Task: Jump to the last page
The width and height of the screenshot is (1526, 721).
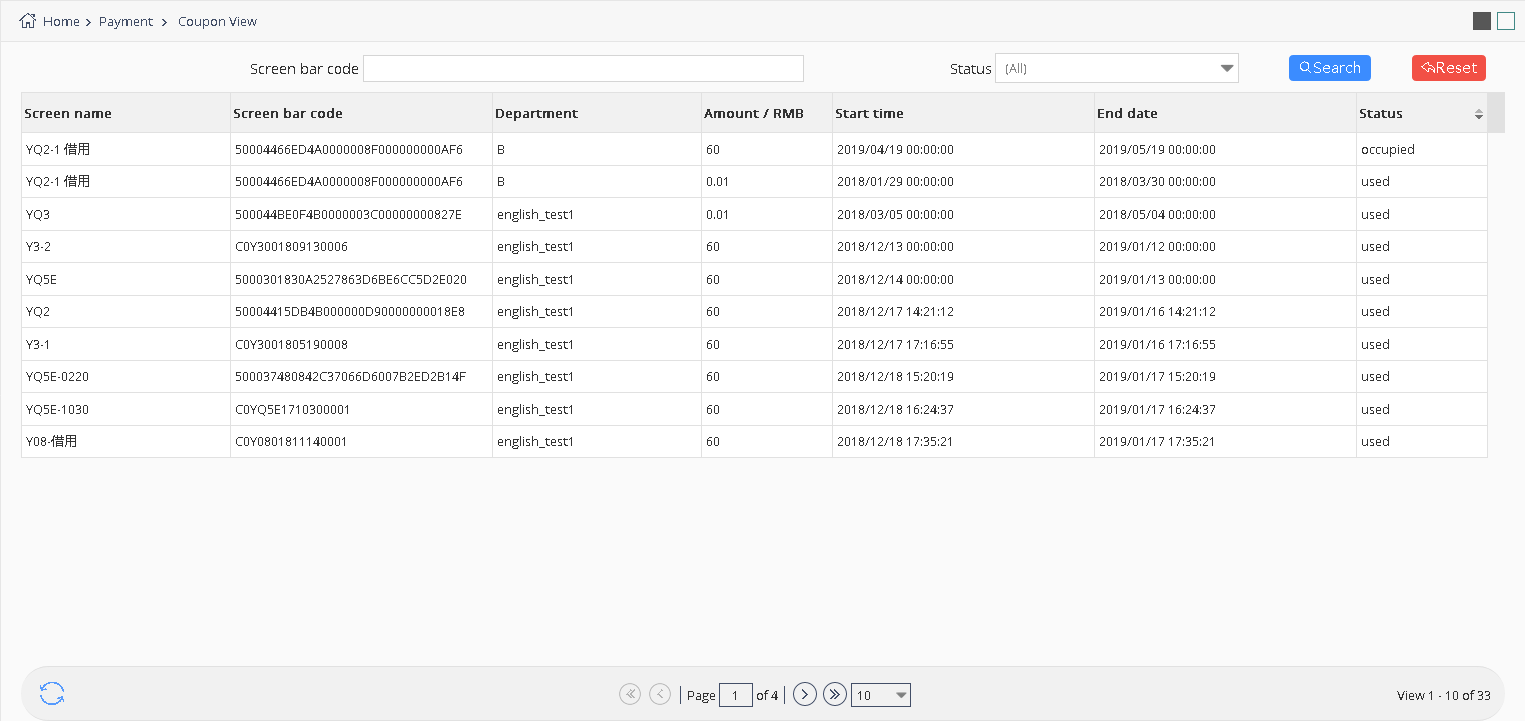Action: click(x=835, y=694)
